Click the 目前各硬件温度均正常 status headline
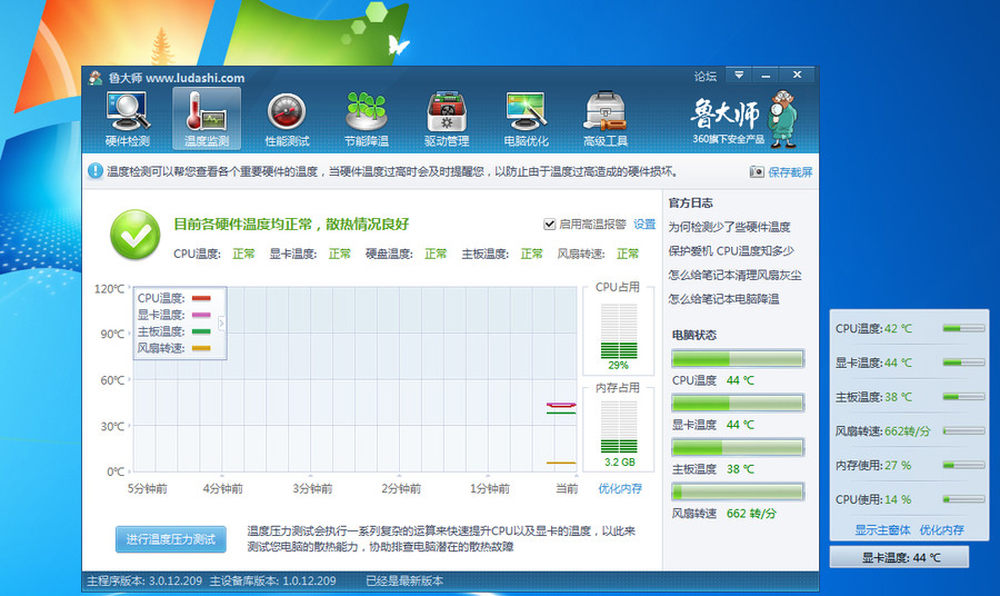This screenshot has height=596, width=1000. 291,224
